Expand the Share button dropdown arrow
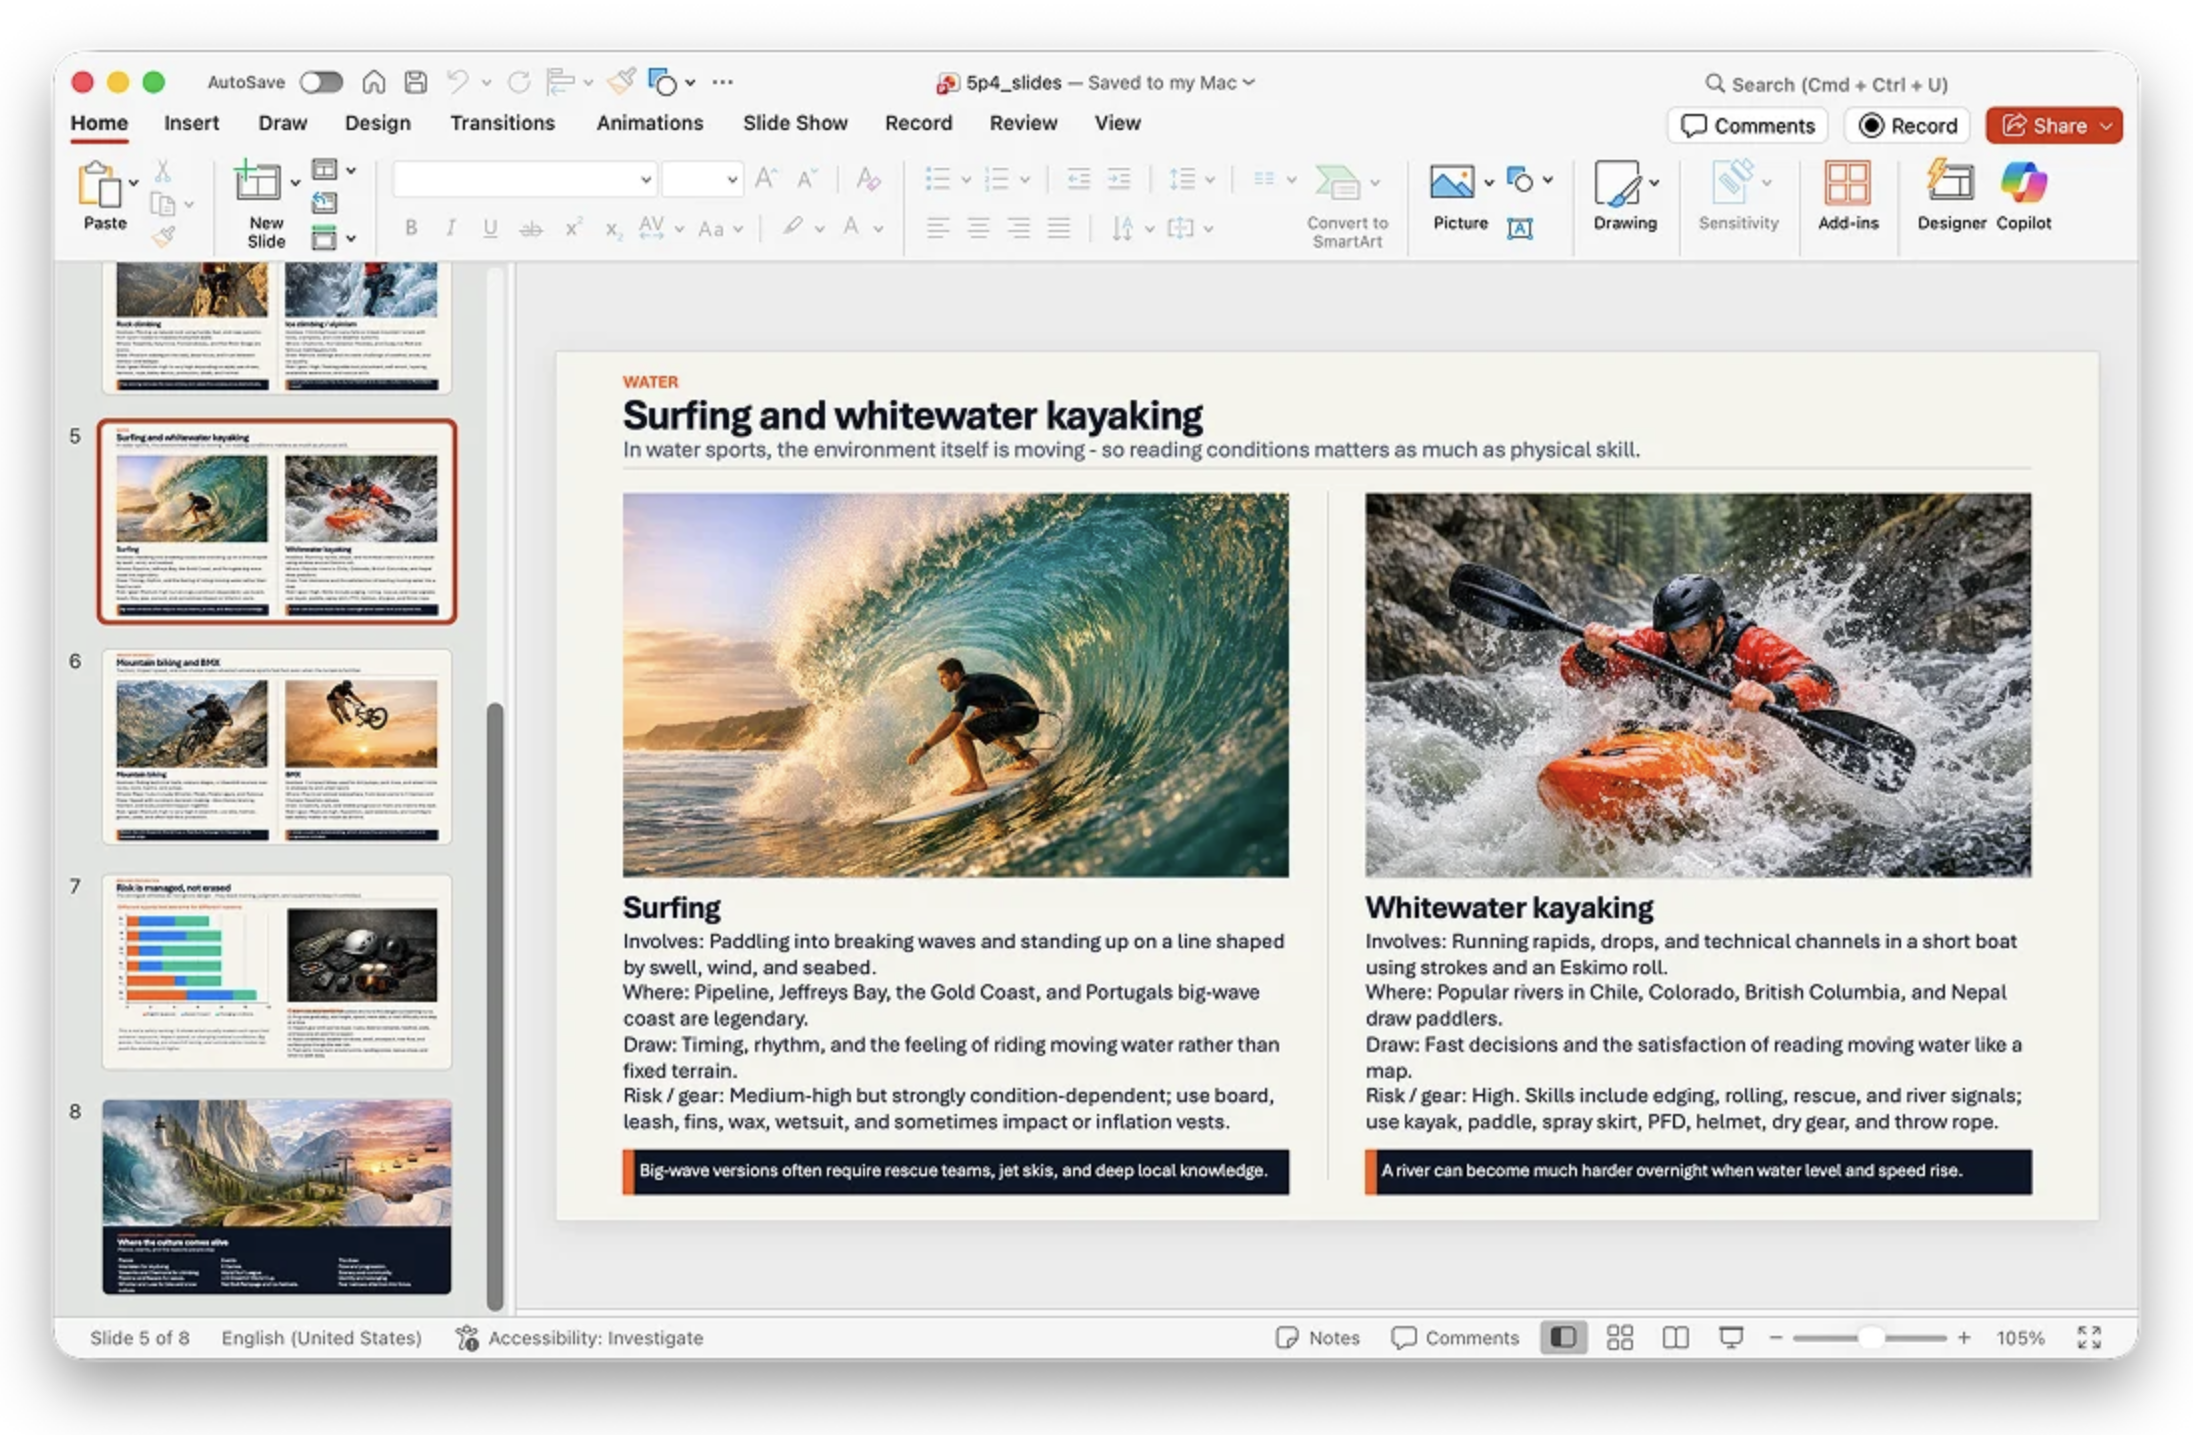Viewport: 2193px width, 1435px height. tap(2107, 126)
